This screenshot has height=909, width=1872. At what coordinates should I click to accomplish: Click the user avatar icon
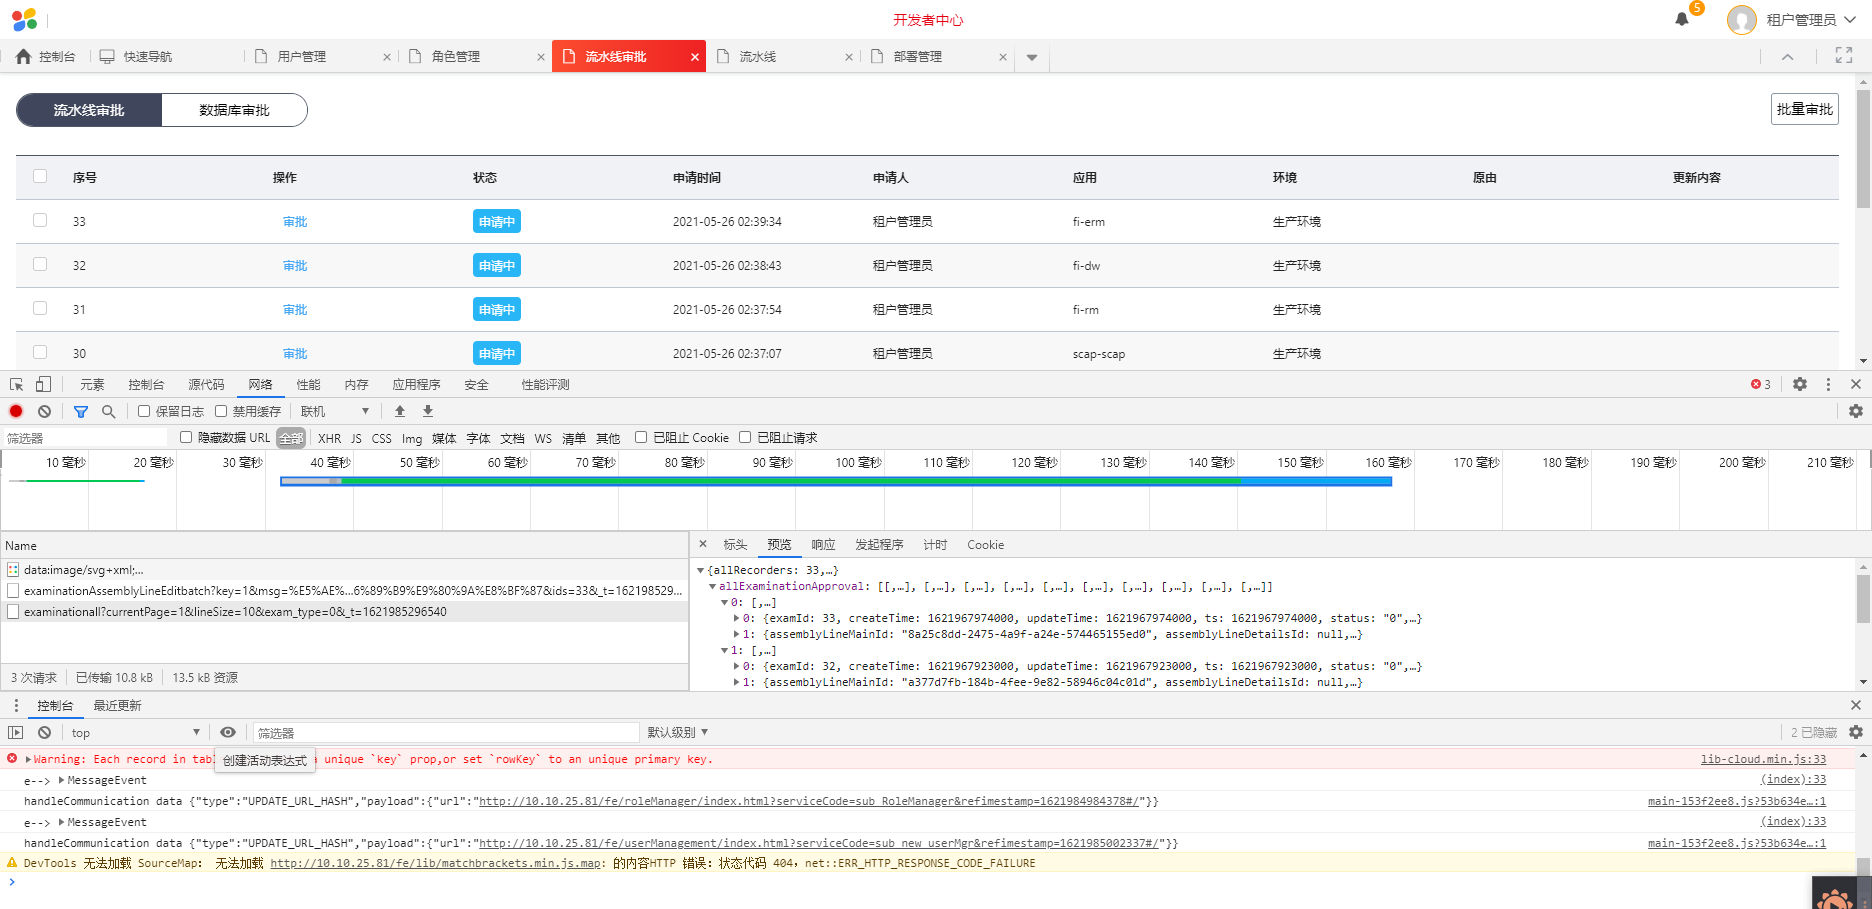coord(1742,20)
